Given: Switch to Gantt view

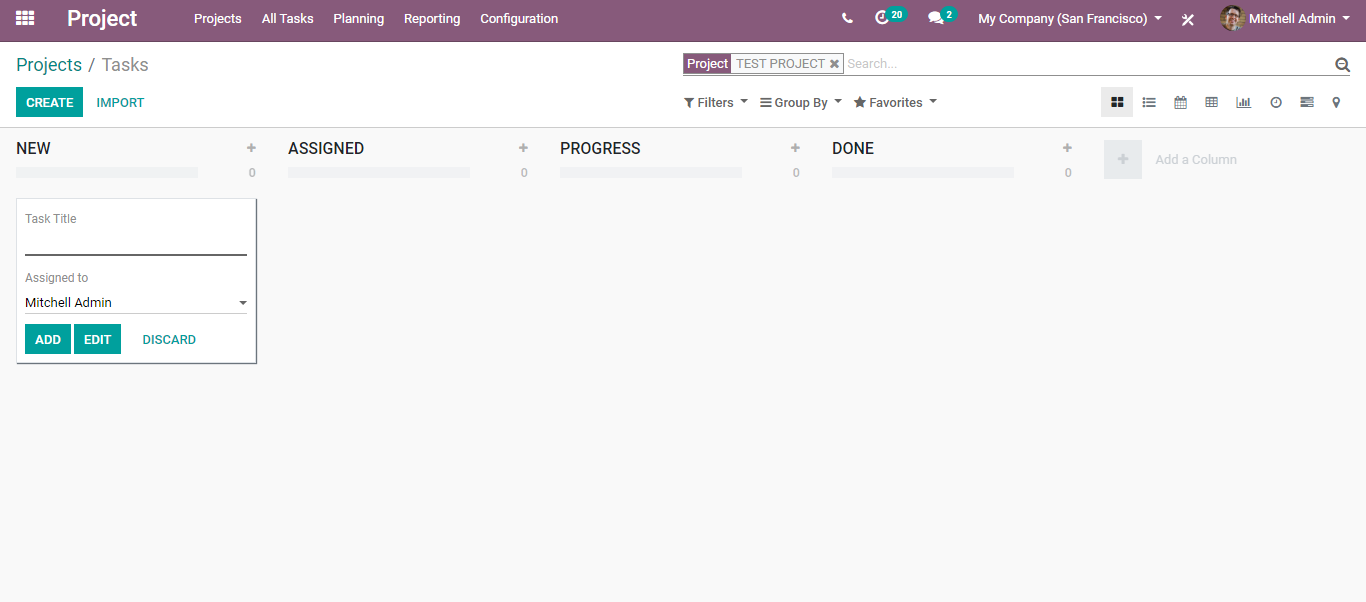Looking at the screenshot, I should coord(1307,102).
